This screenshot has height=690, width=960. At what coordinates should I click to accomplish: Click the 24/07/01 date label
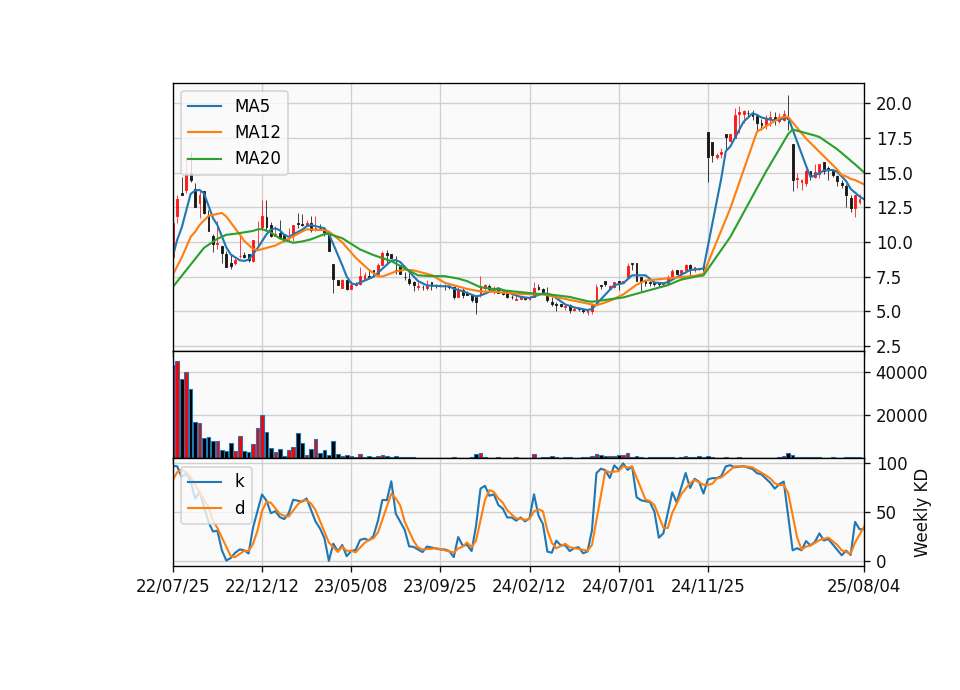coord(618,586)
